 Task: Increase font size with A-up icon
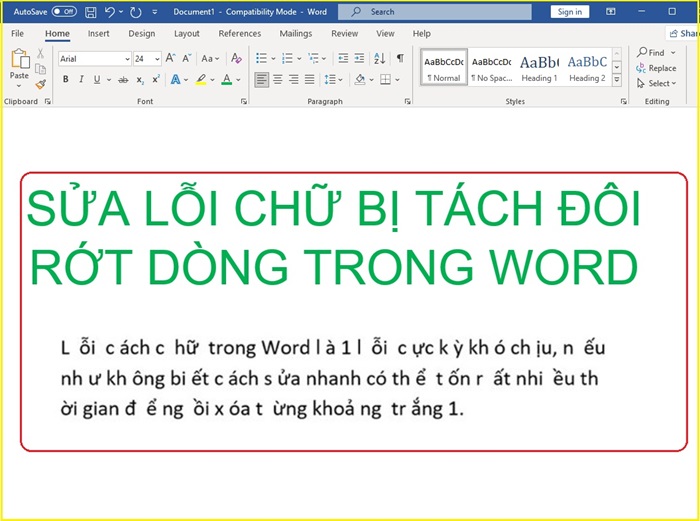(170, 58)
